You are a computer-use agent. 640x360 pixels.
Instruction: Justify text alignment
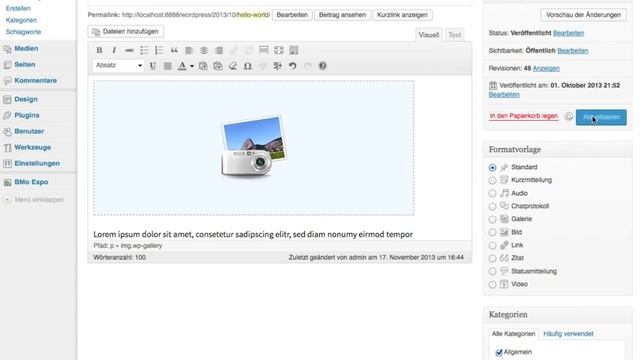tap(167, 66)
